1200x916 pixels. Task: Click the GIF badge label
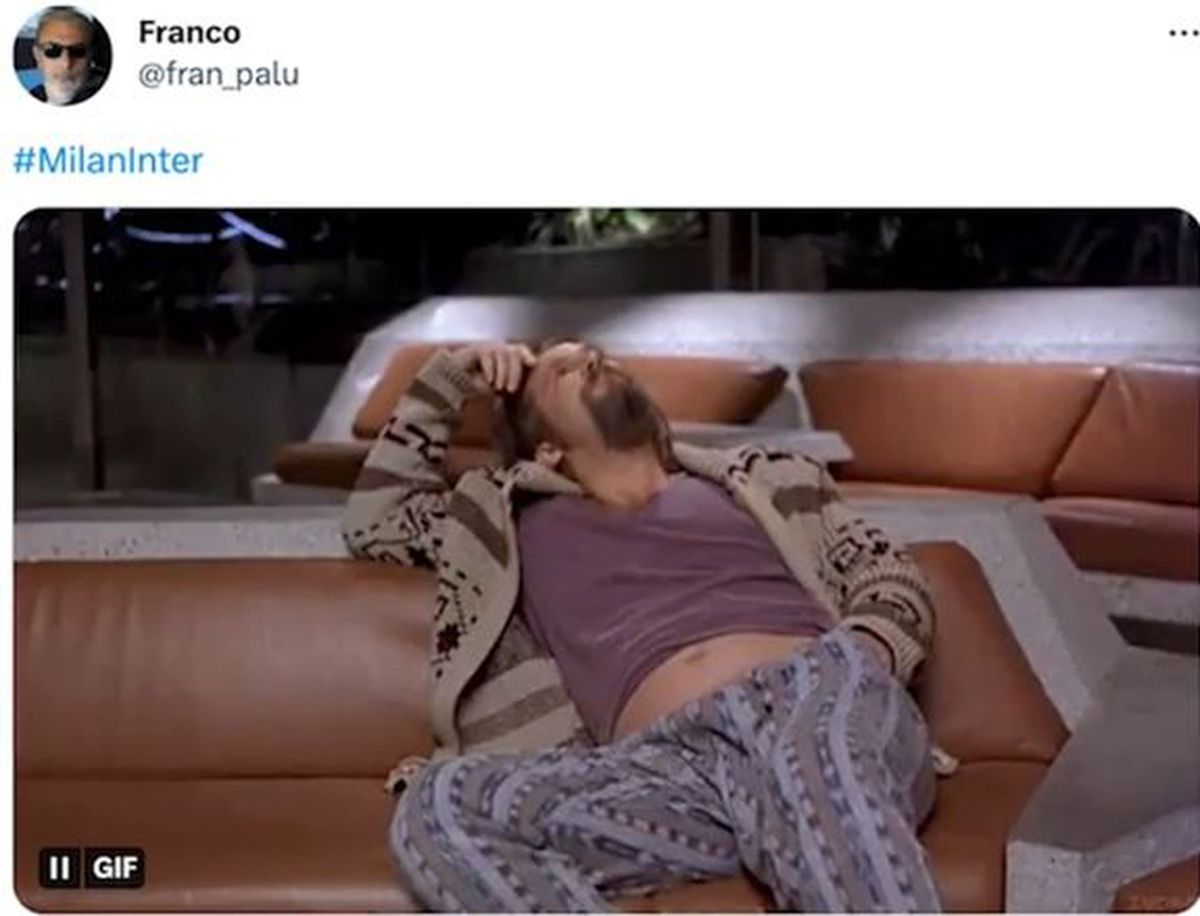[x=114, y=867]
